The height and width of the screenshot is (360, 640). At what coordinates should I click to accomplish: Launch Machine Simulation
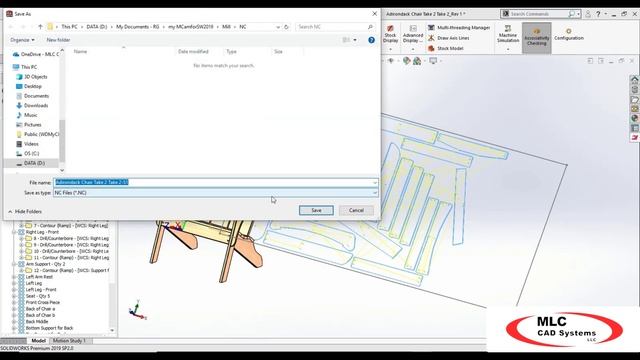point(508,34)
